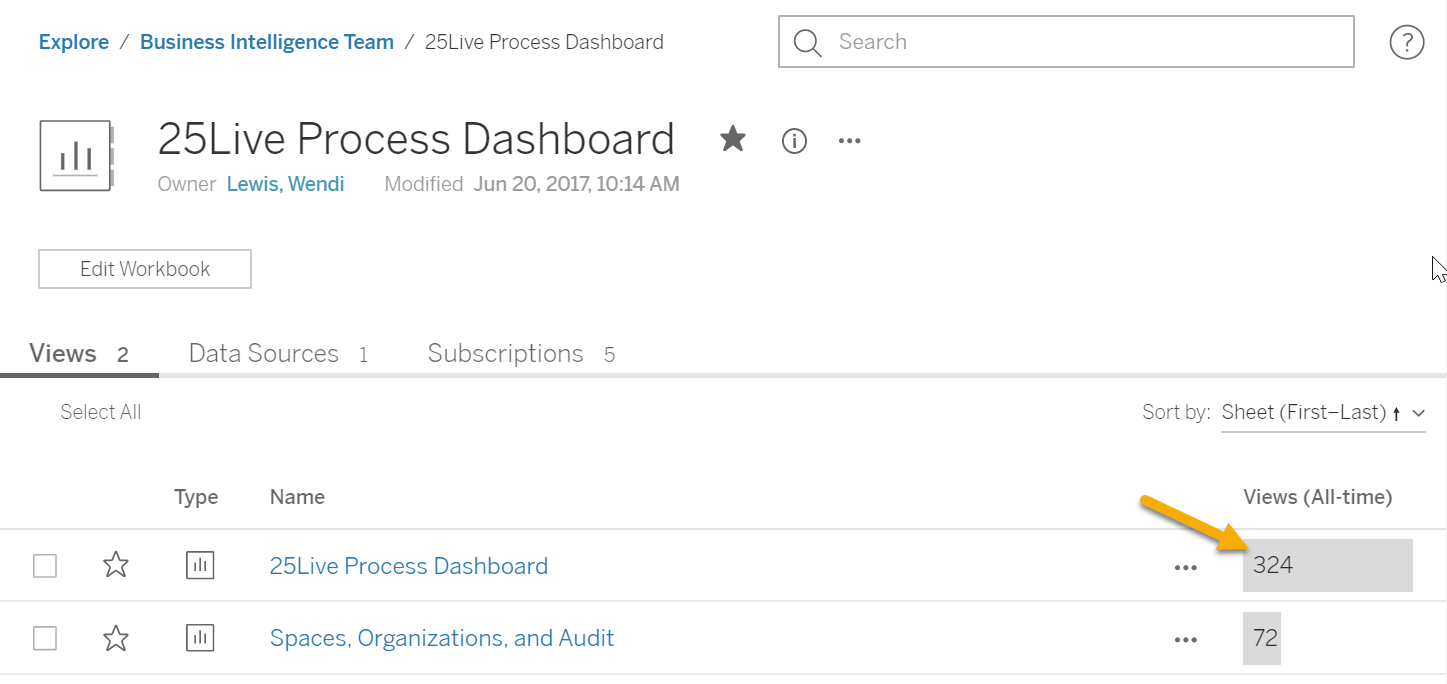Click the Edit Workbook button
Image resolution: width=1447 pixels, height=684 pixels.
point(145,269)
